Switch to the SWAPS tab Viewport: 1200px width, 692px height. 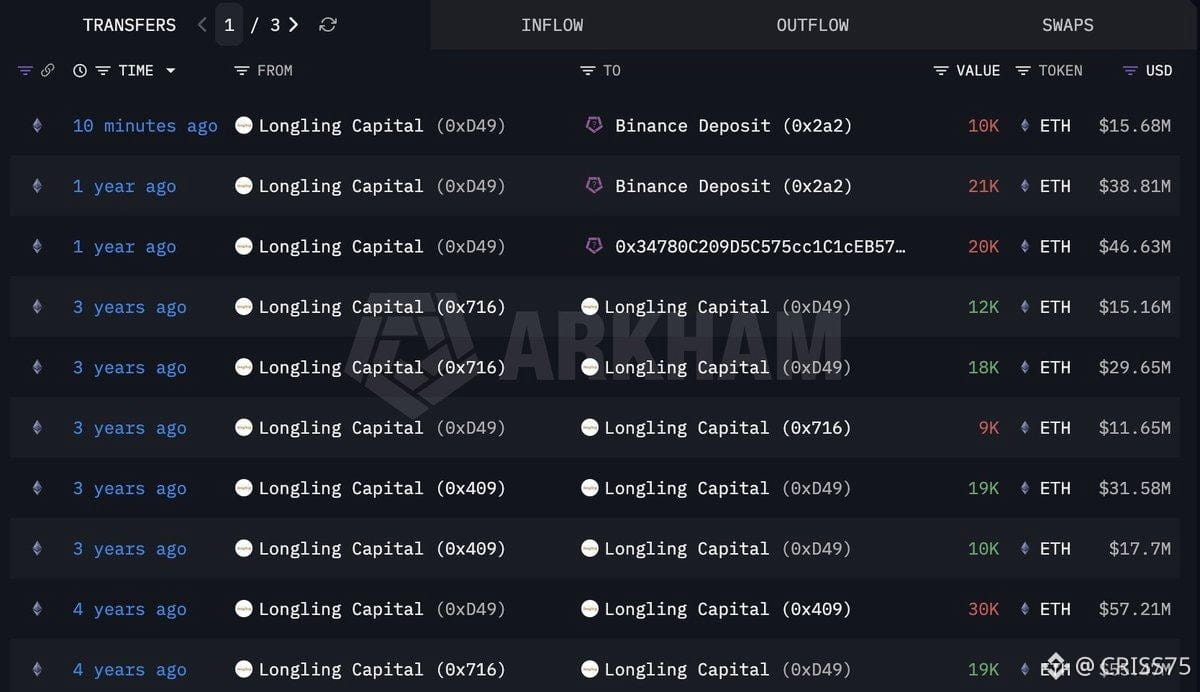(x=1067, y=25)
